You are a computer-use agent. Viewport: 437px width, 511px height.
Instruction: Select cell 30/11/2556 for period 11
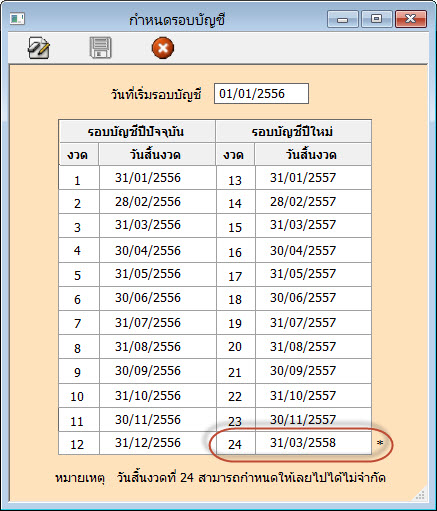click(158, 419)
